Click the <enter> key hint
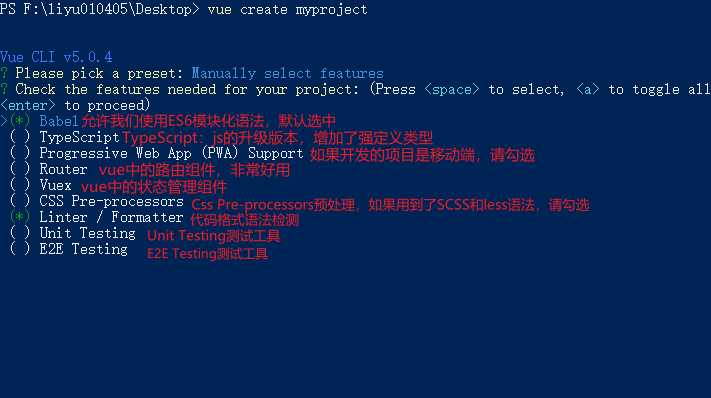Image resolution: width=711 pixels, height=398 pixels. pyautogui.click(x=28, y=105)
